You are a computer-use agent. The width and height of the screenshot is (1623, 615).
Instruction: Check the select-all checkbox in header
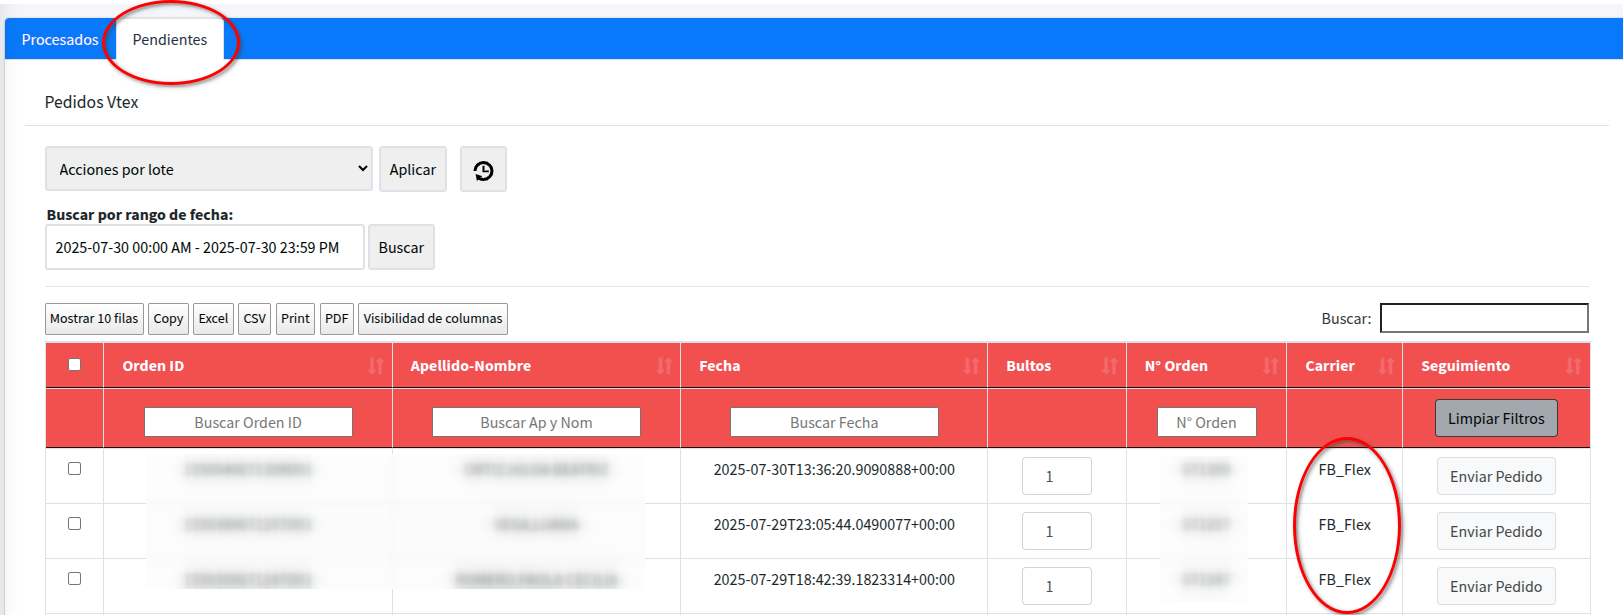tap(74, 365)
